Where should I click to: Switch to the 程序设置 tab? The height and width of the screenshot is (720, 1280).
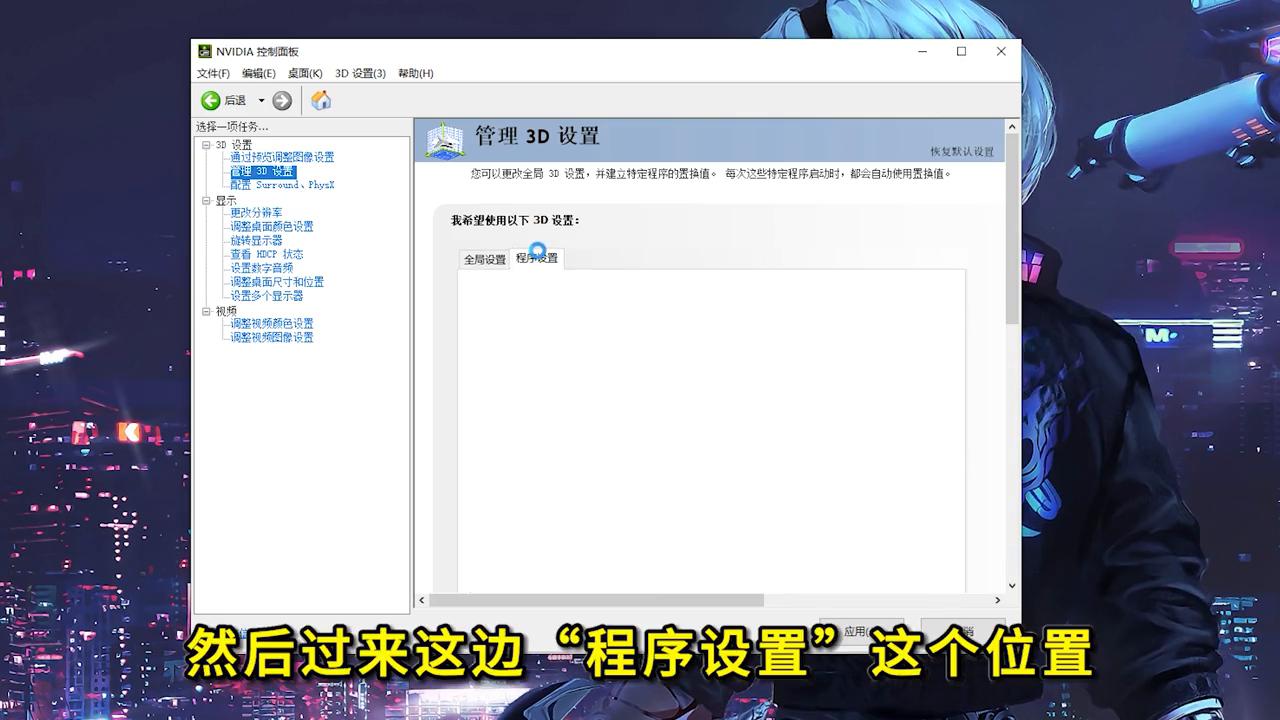536,259
